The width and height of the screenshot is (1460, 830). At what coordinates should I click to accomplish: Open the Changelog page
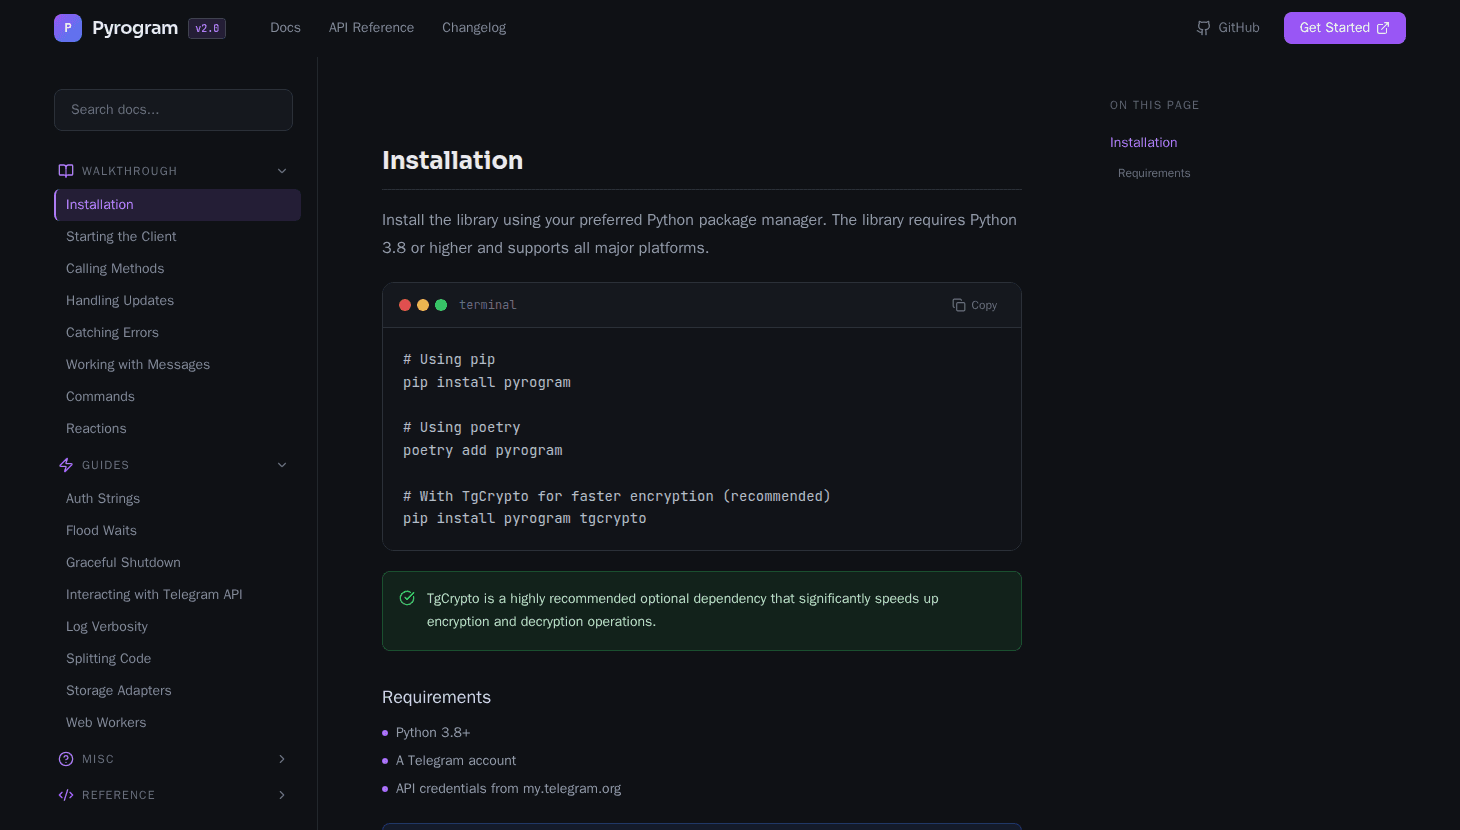(x=473, y=27)
